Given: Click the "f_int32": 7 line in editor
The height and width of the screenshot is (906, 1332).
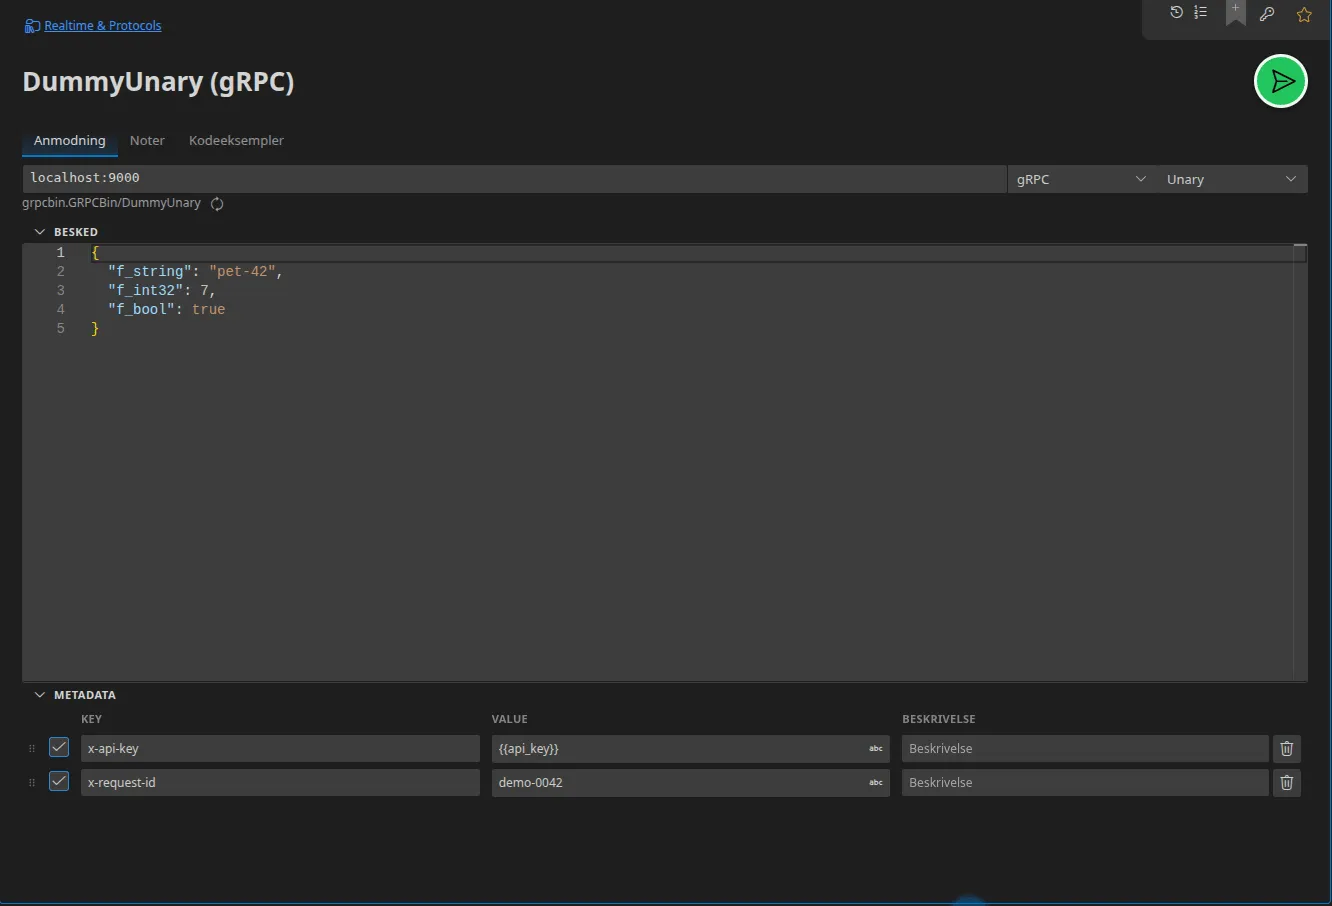Looking at the screenshot, I should 161,291.
